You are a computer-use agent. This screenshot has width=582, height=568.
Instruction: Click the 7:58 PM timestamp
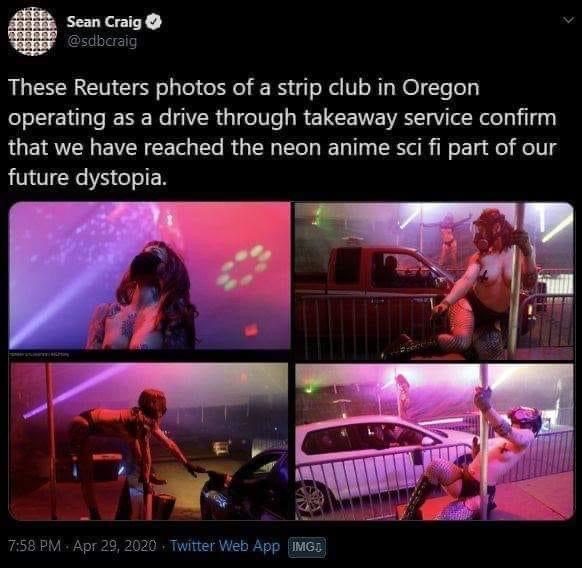coord(34,546)
